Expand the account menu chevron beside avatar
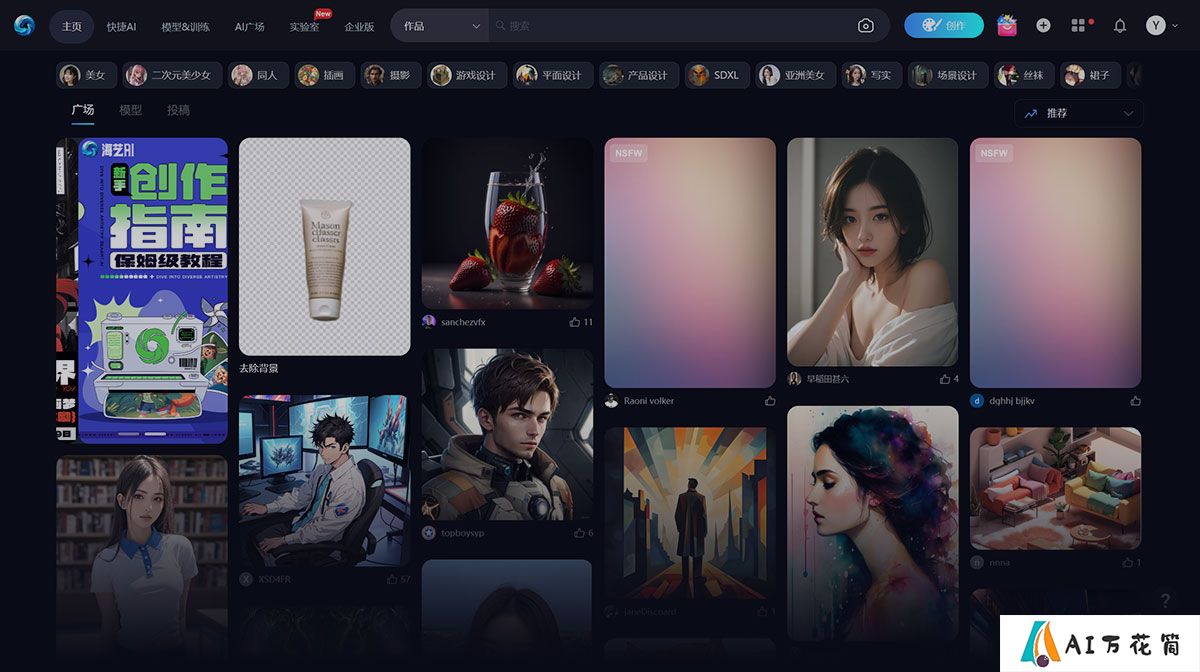This screenshot has width=1200, height=672. click(1177, 26)
